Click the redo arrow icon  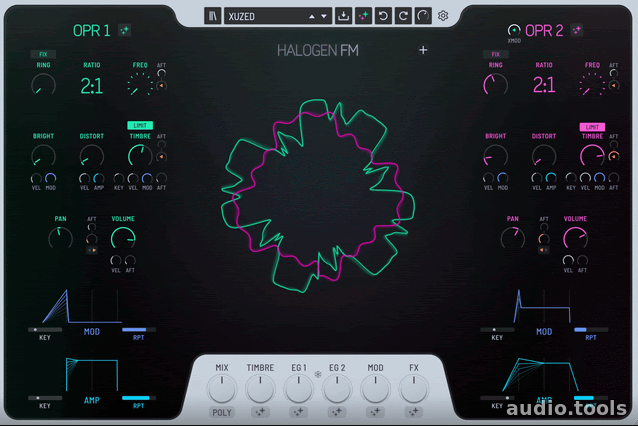pyautogui.click(x=403, y=16)
